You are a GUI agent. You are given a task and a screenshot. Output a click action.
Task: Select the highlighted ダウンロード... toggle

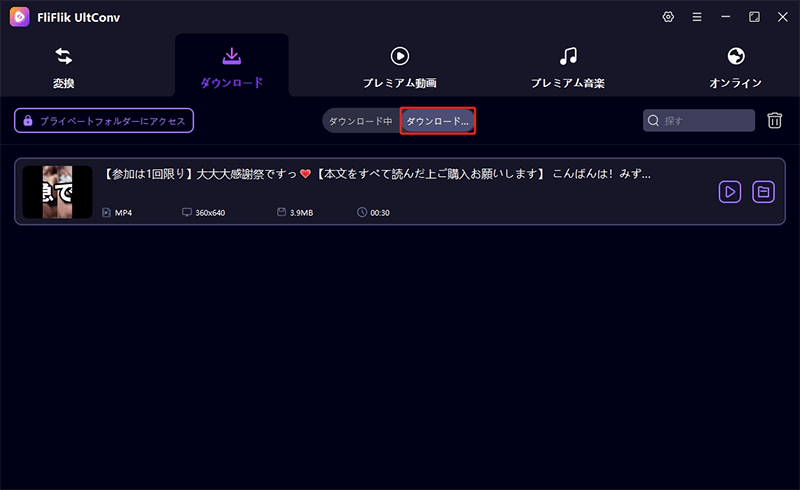pyautogui.click(x=437, y=121)
